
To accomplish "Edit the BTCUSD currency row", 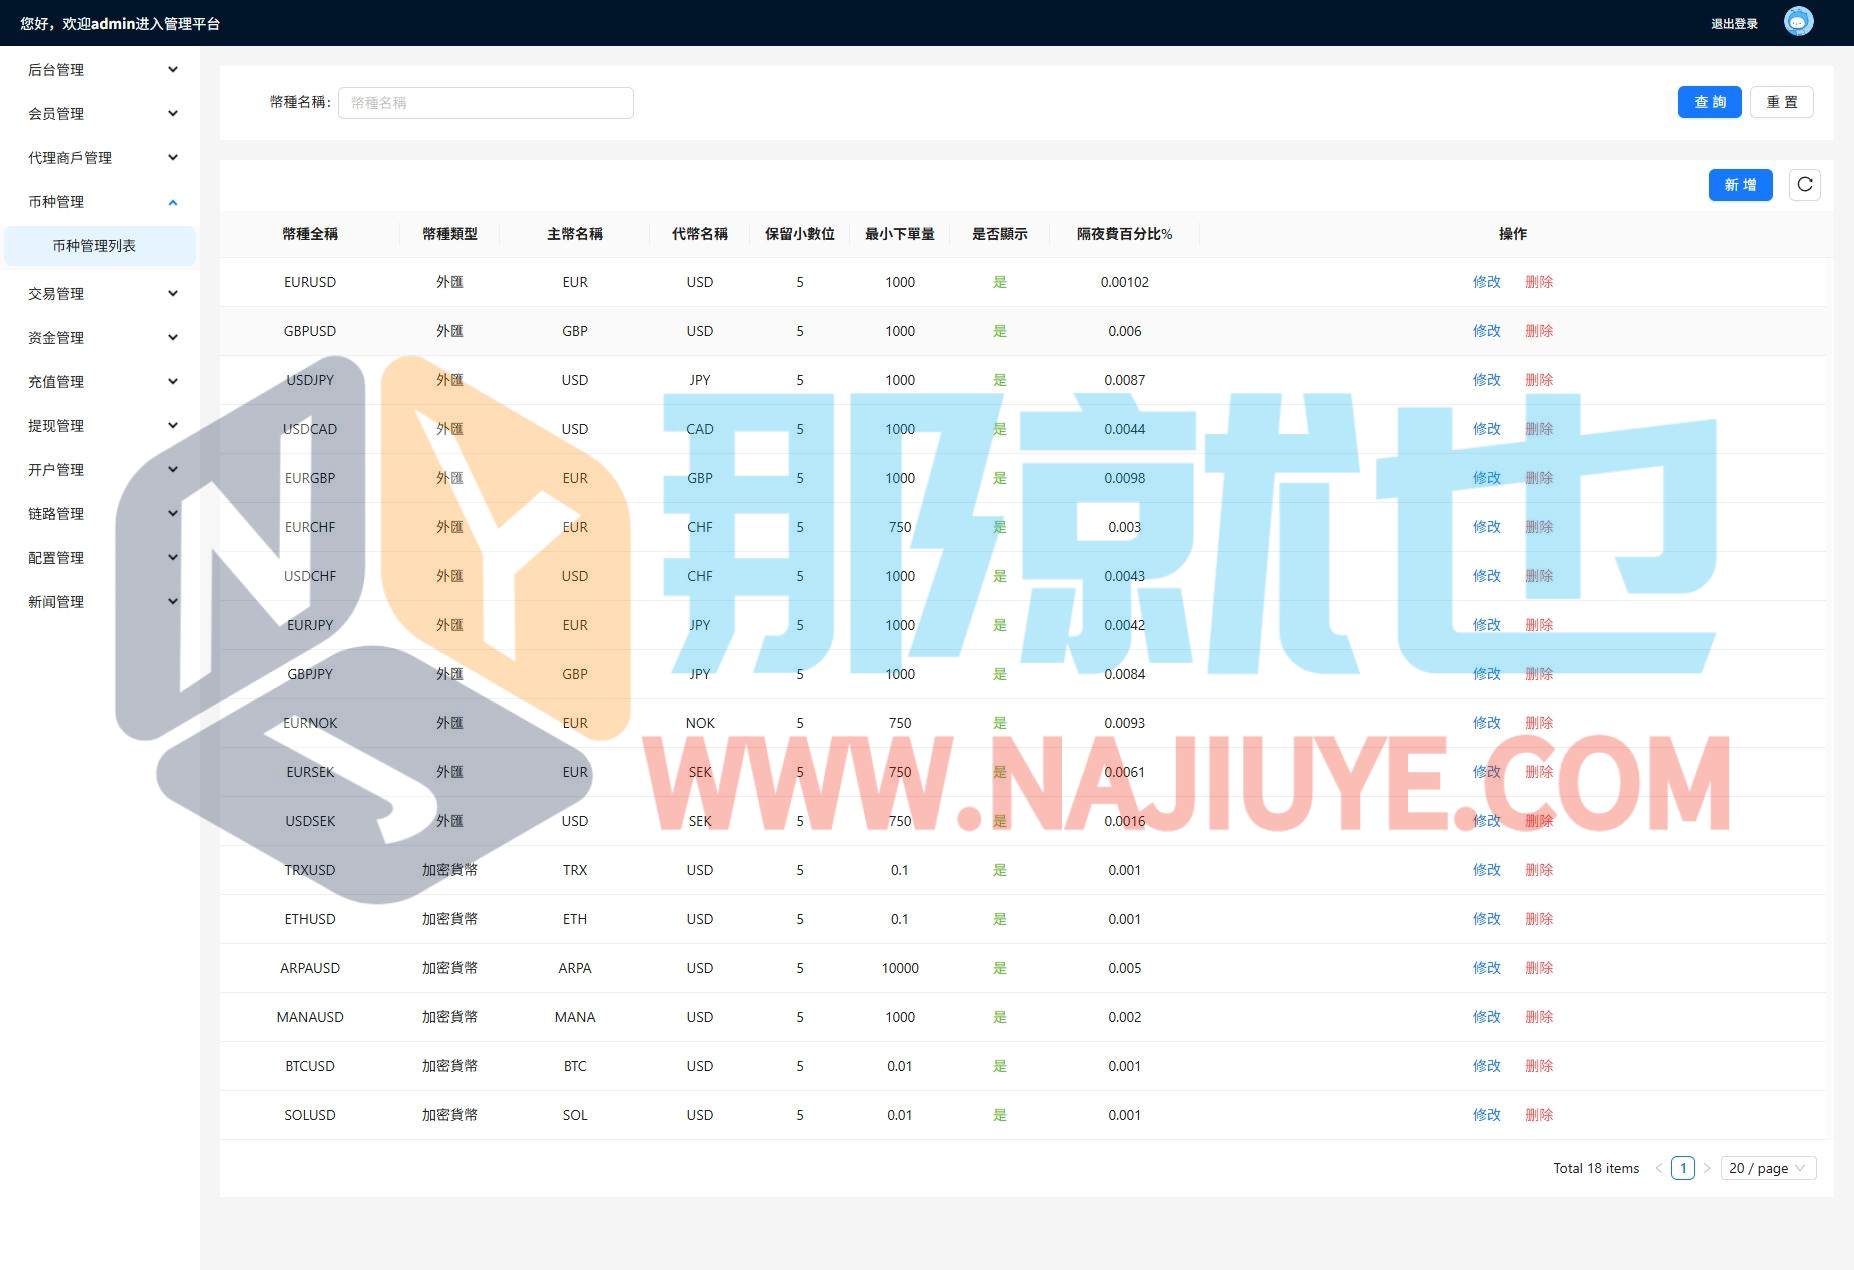I will (1486, 1066).
